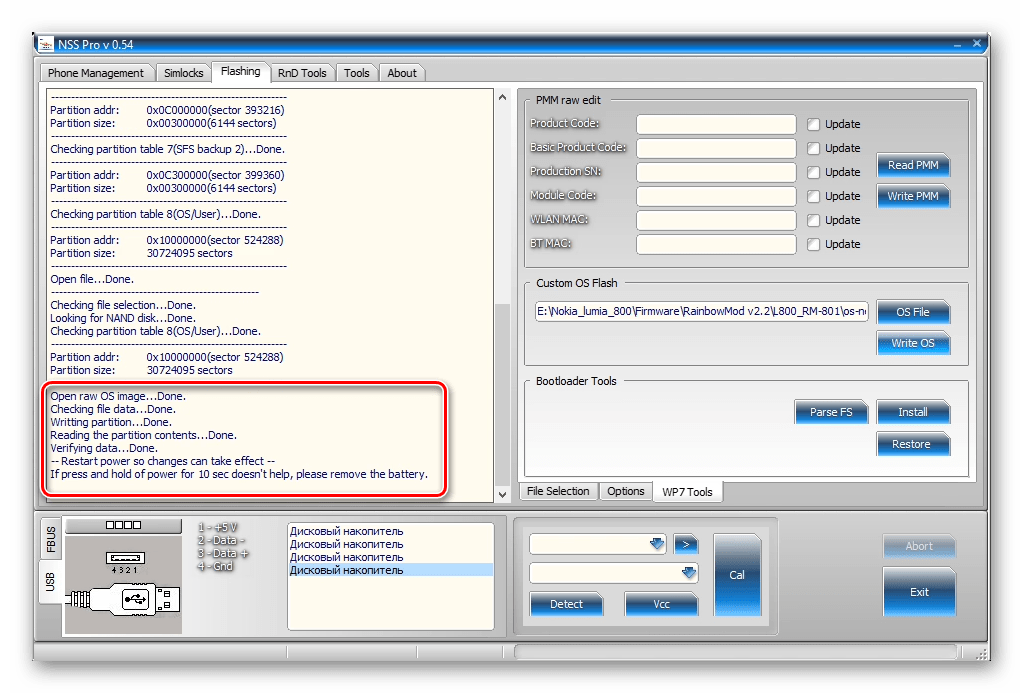Check the Update box for WLAN MAC
This screenshot has height=693, width=1023.
pos(813,221)
